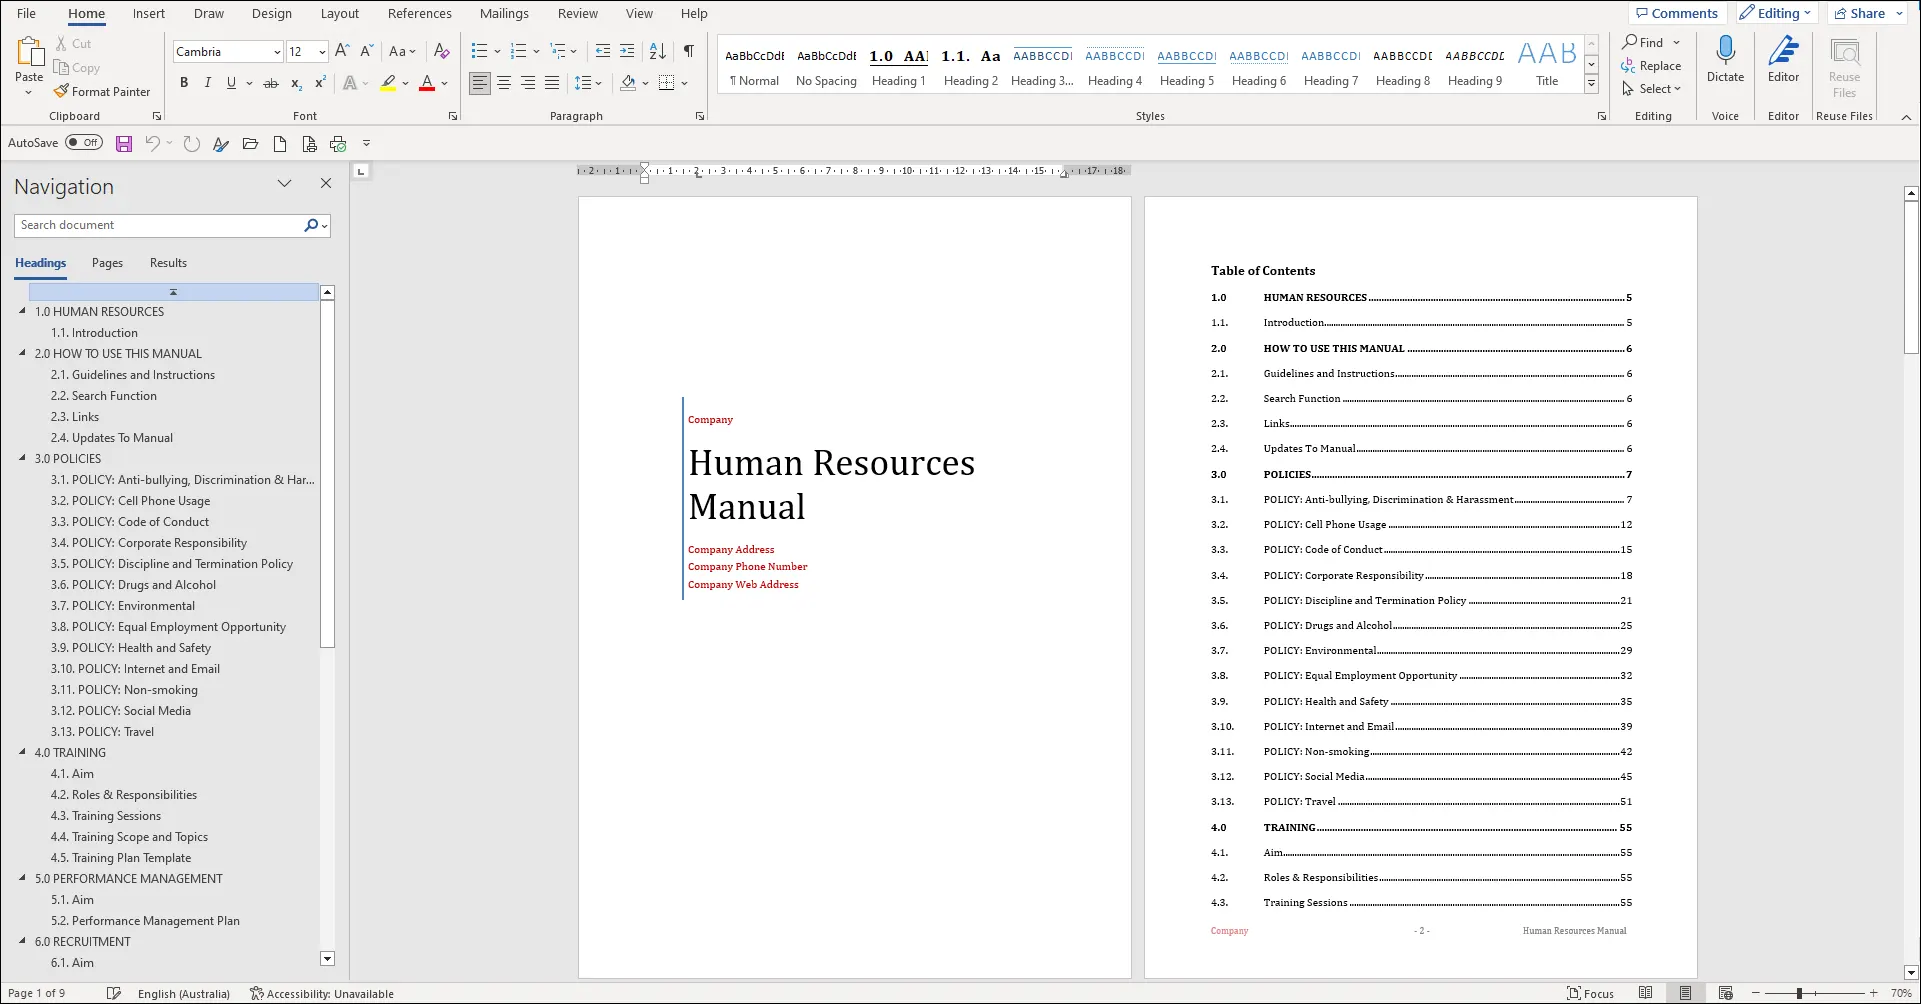Viewport: 1921px width, 1004px height.
Task: Open Navigation pane options chevron
Action: click(x=285, y=184)
